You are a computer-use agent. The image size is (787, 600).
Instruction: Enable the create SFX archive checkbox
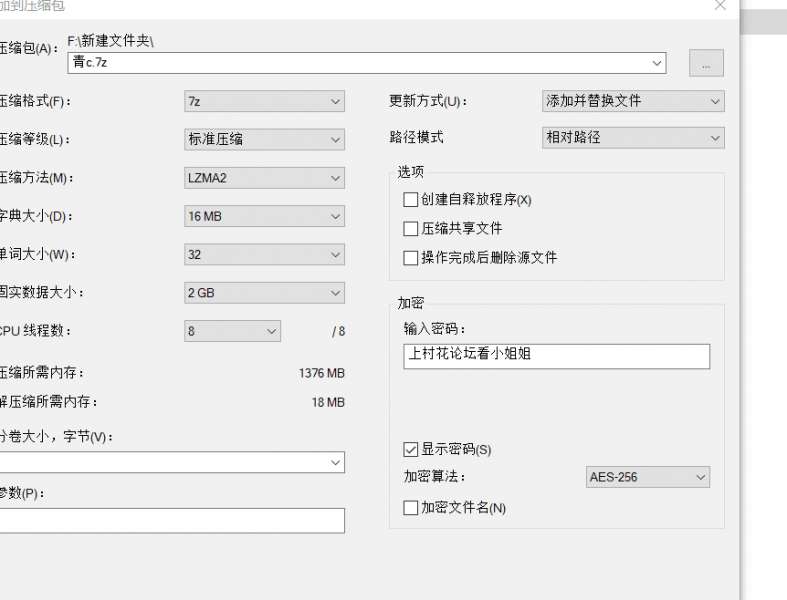coord(410,200)
